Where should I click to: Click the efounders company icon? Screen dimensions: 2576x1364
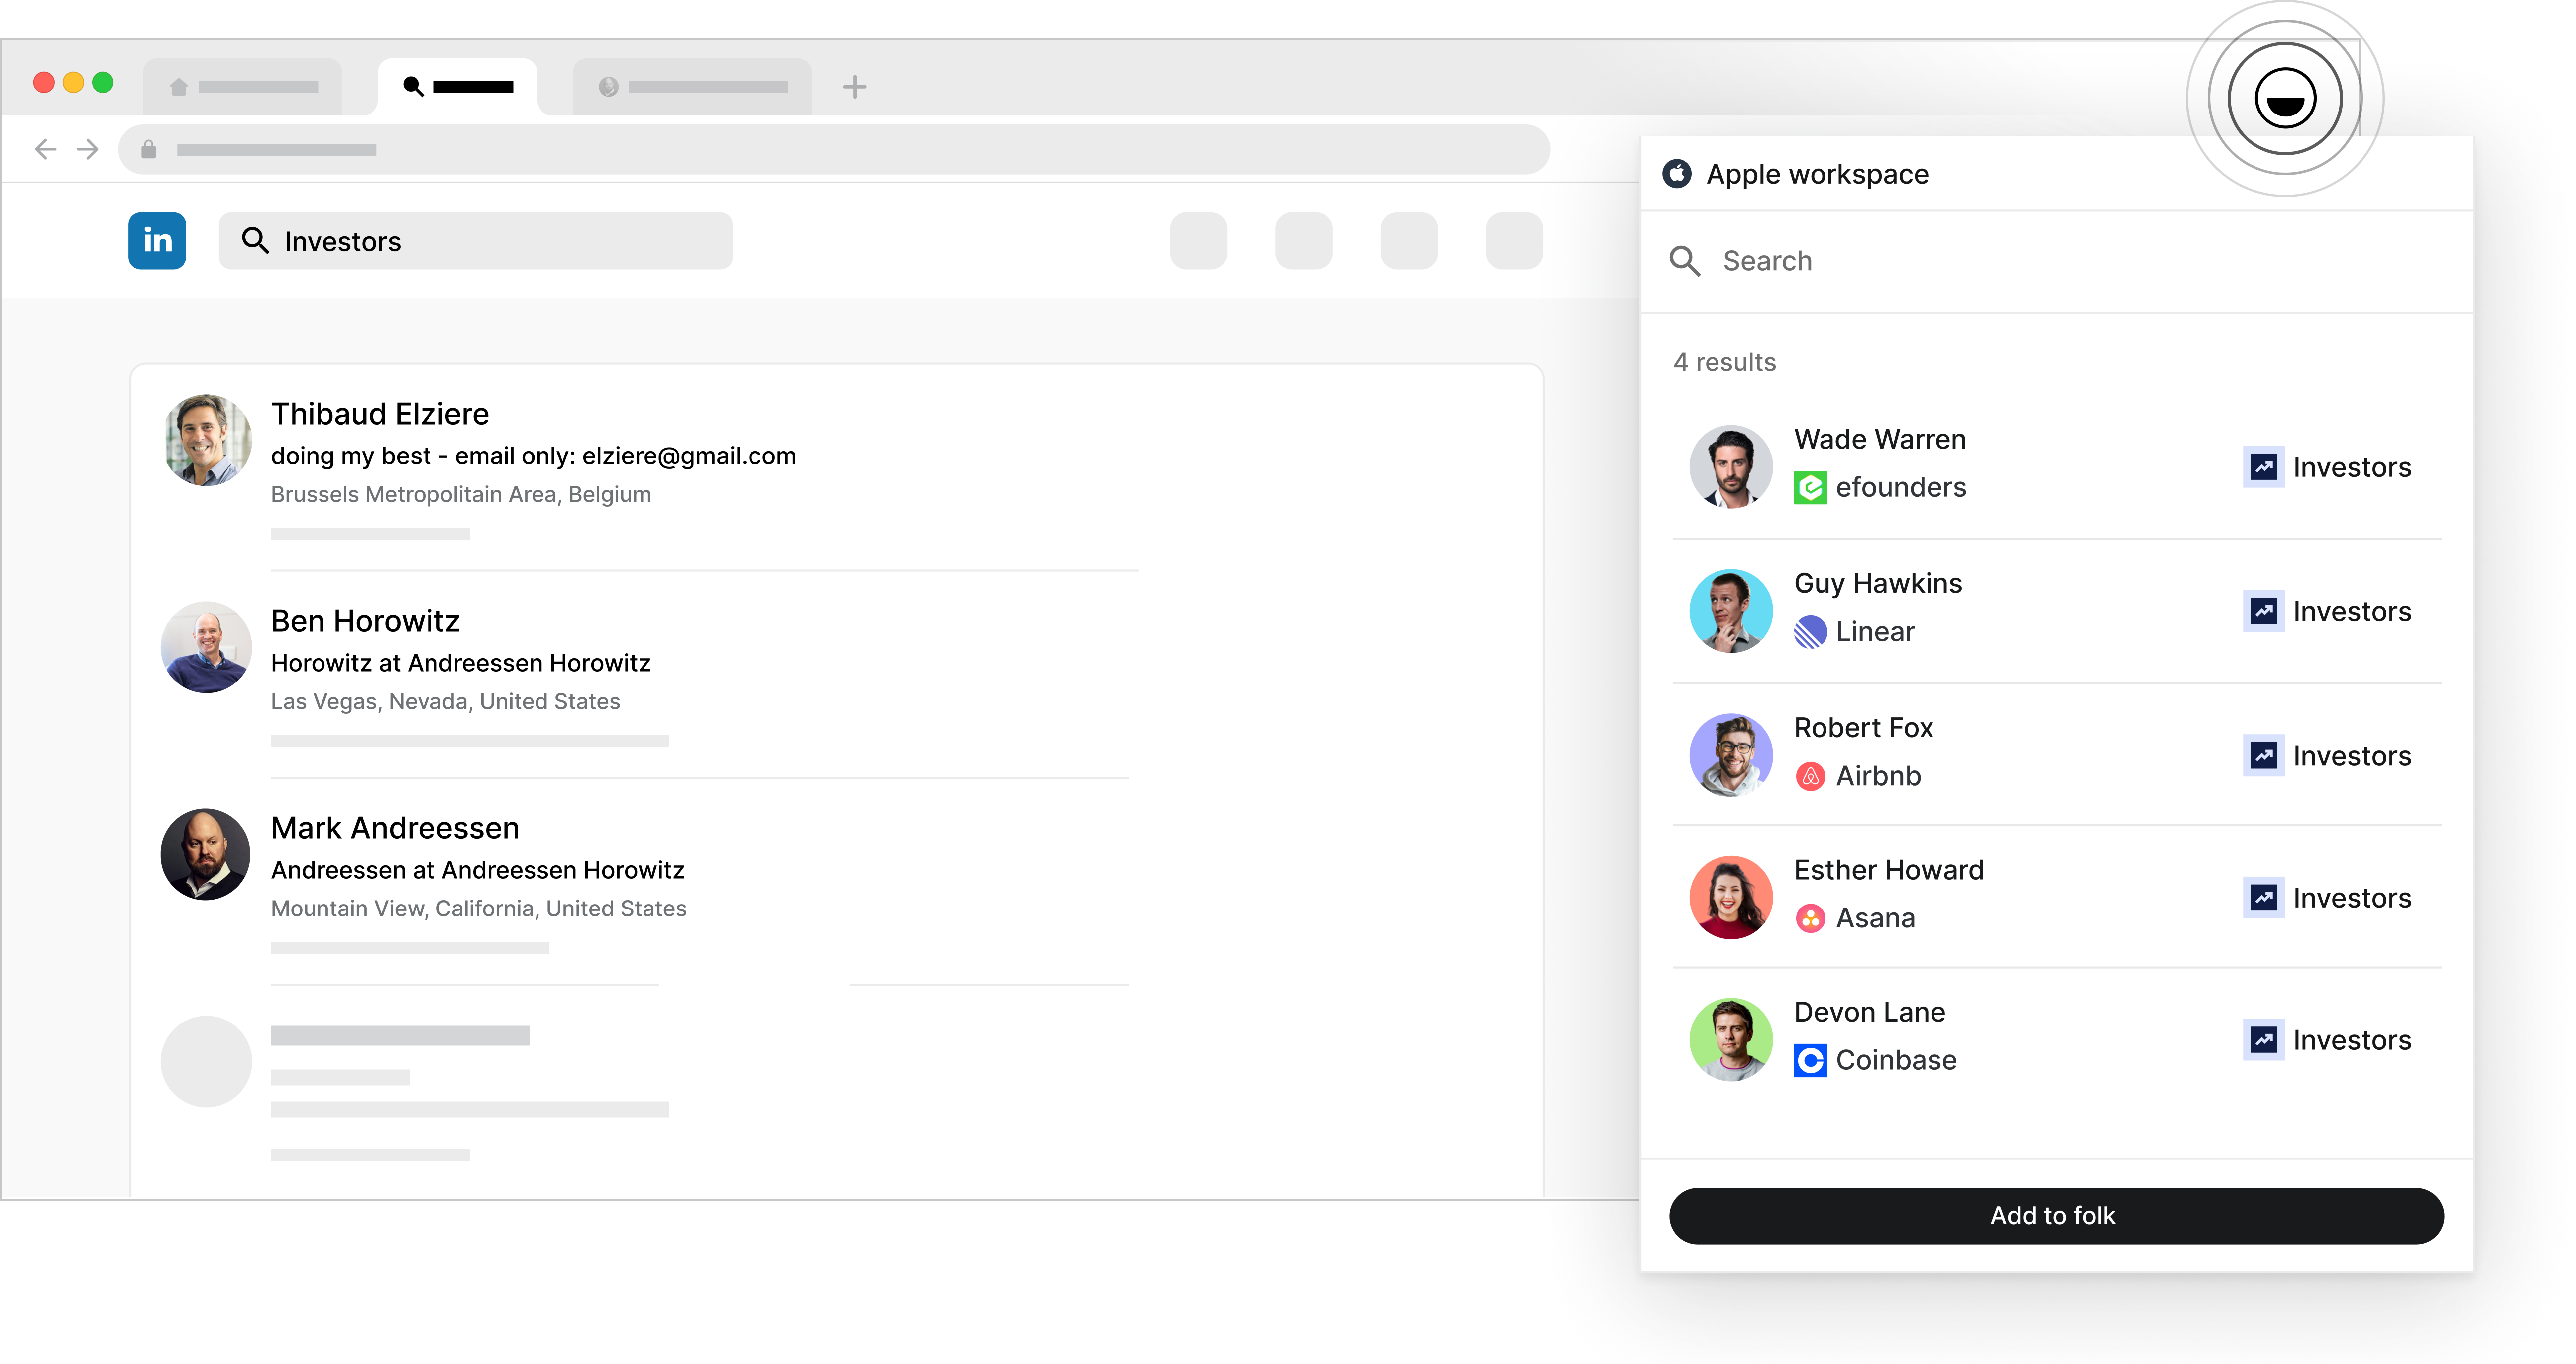click(x=1810, y=488)
